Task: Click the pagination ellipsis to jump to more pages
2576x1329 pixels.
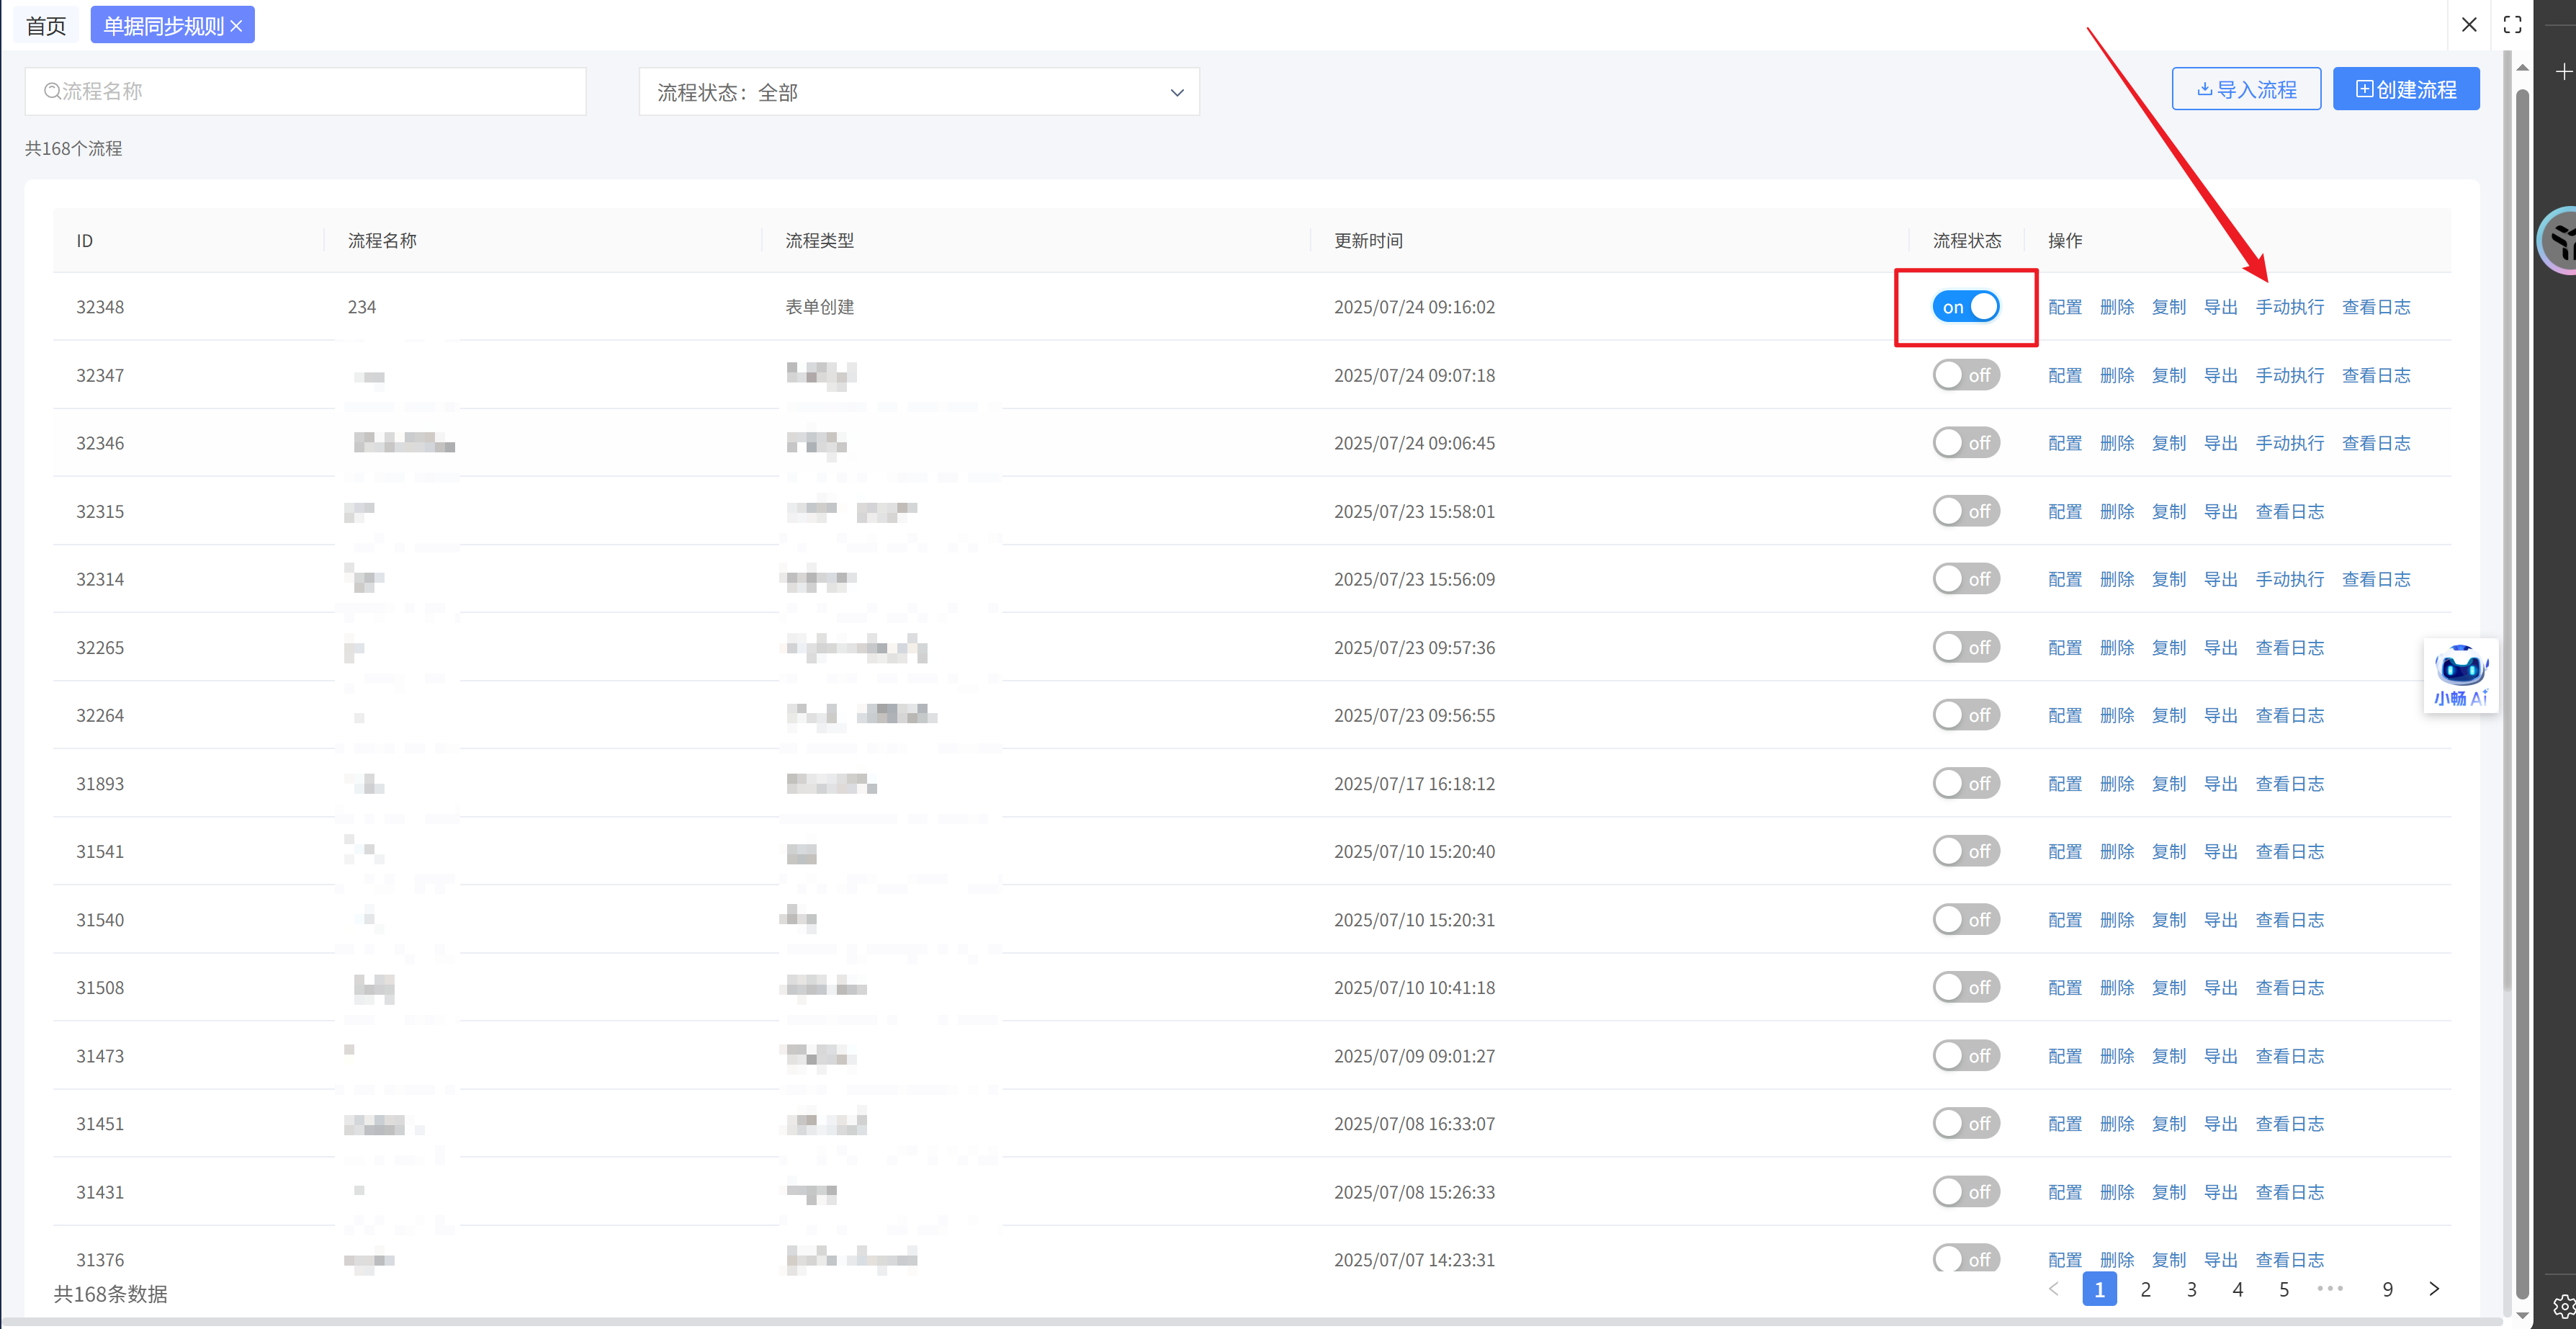Action: [2330, 1289]
